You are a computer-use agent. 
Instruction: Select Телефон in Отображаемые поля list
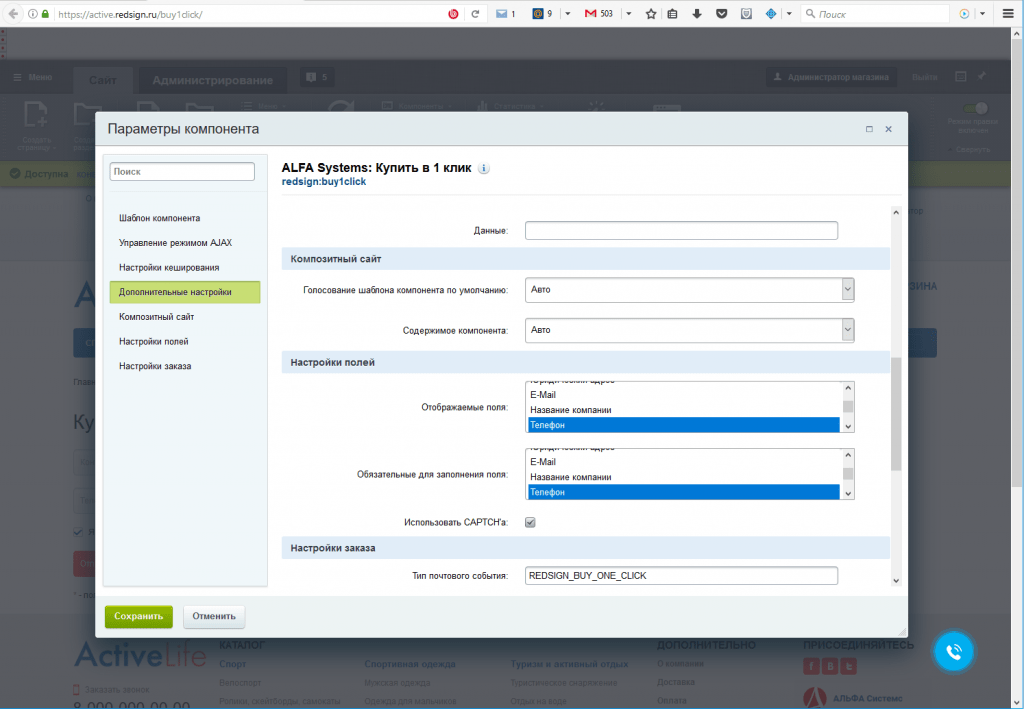point(684,425)
